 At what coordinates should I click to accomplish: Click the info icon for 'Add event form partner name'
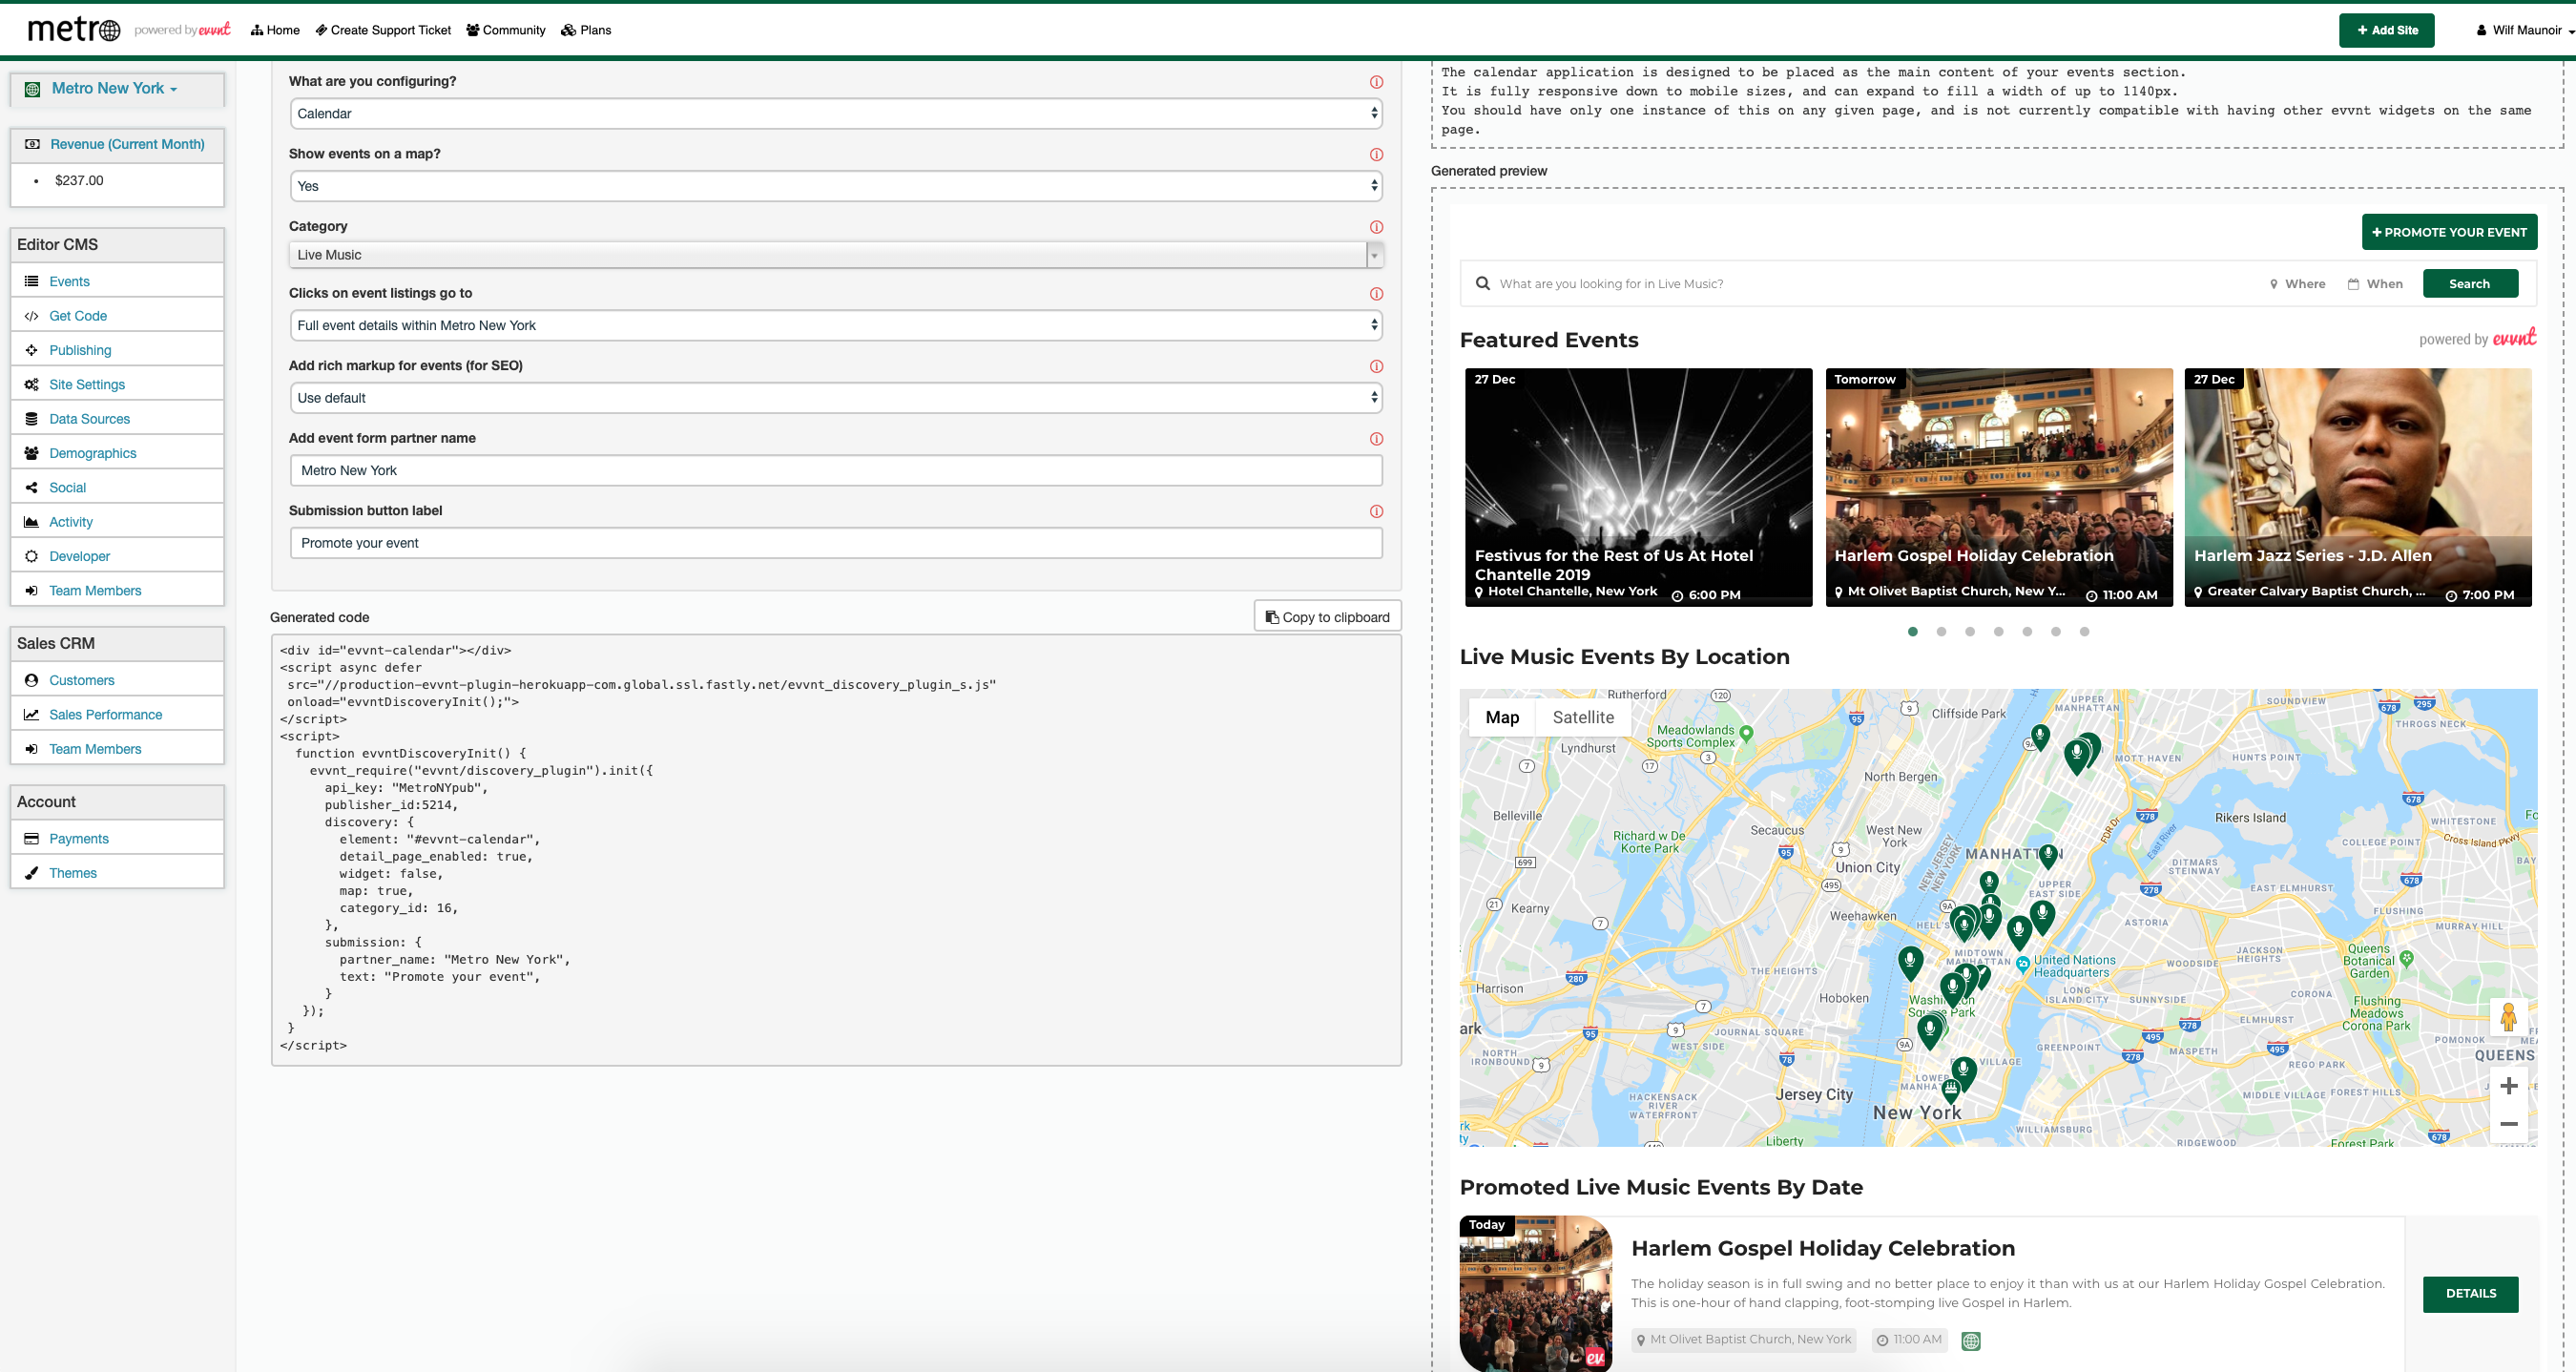pos(1376,439)
